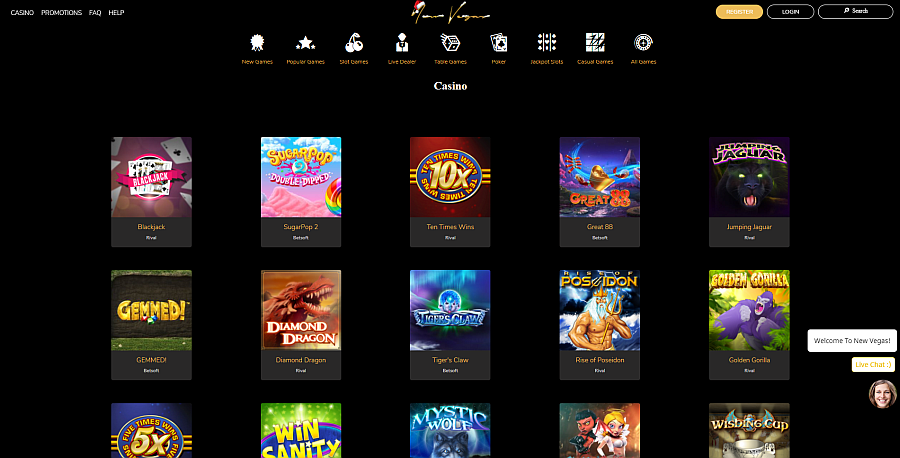Click the New Vegas logo
The image size is (900, 458).
(x=450, y=13)
